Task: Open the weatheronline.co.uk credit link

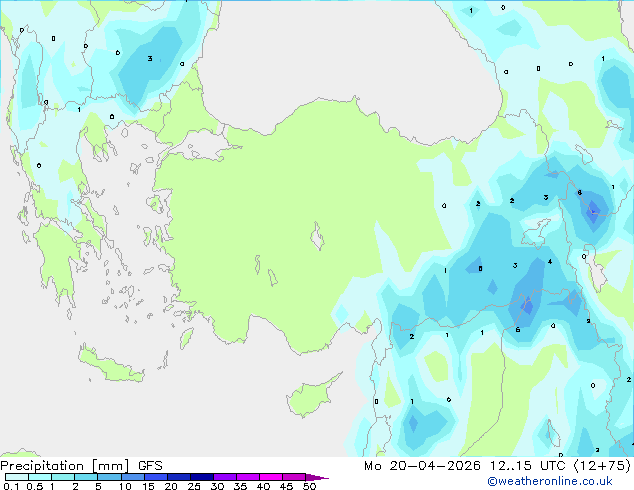Action: pos(550,481)
